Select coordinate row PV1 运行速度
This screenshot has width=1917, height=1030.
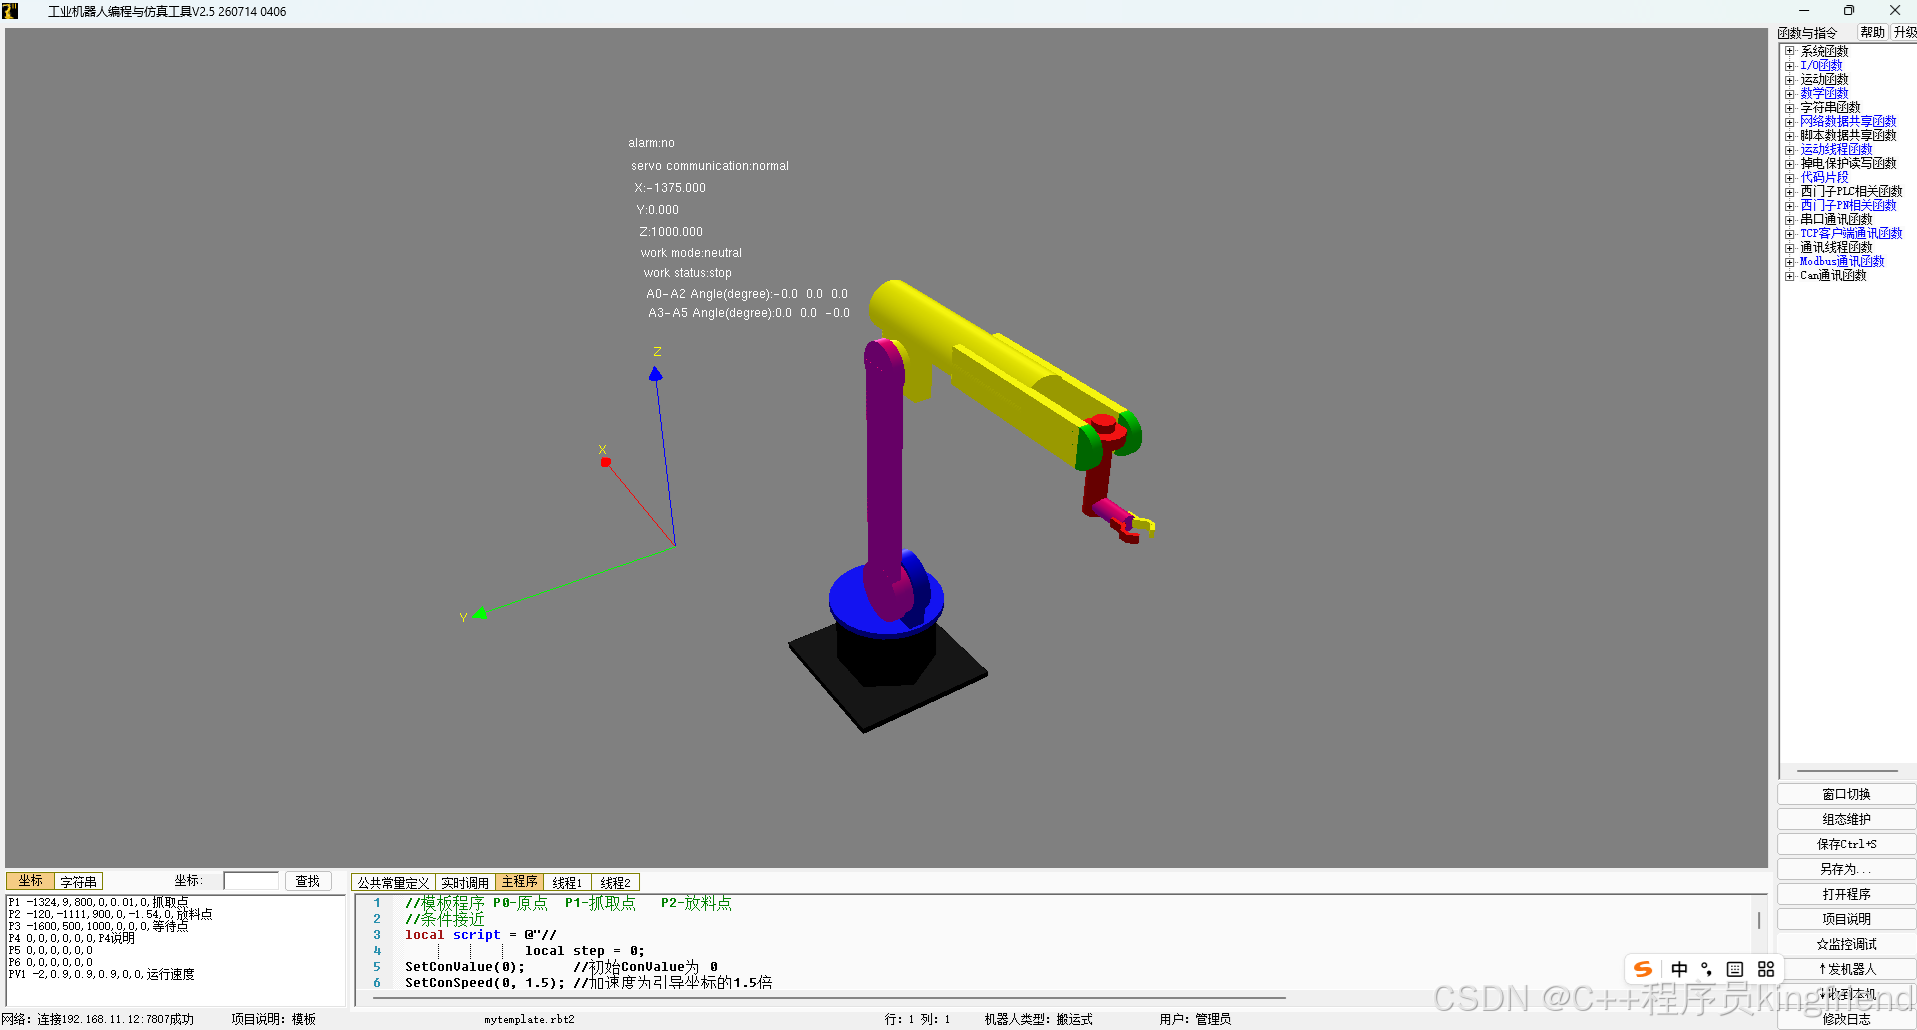click(x=101, y=974)
